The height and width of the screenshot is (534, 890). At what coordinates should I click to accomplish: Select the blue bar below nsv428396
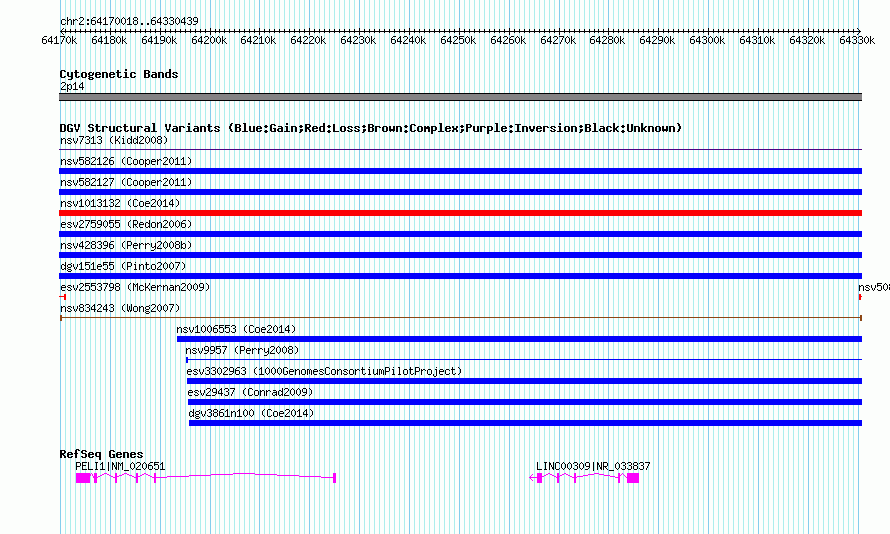pos(460,255)
